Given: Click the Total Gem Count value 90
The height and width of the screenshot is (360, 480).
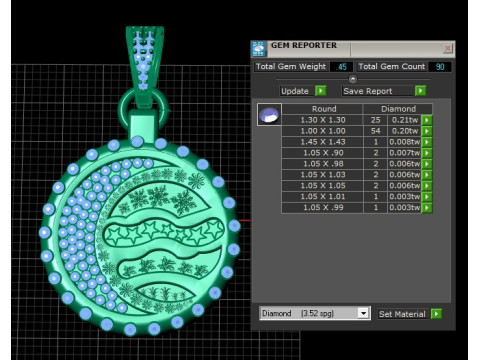Looking at the screenshot, I should click(440, 67).
